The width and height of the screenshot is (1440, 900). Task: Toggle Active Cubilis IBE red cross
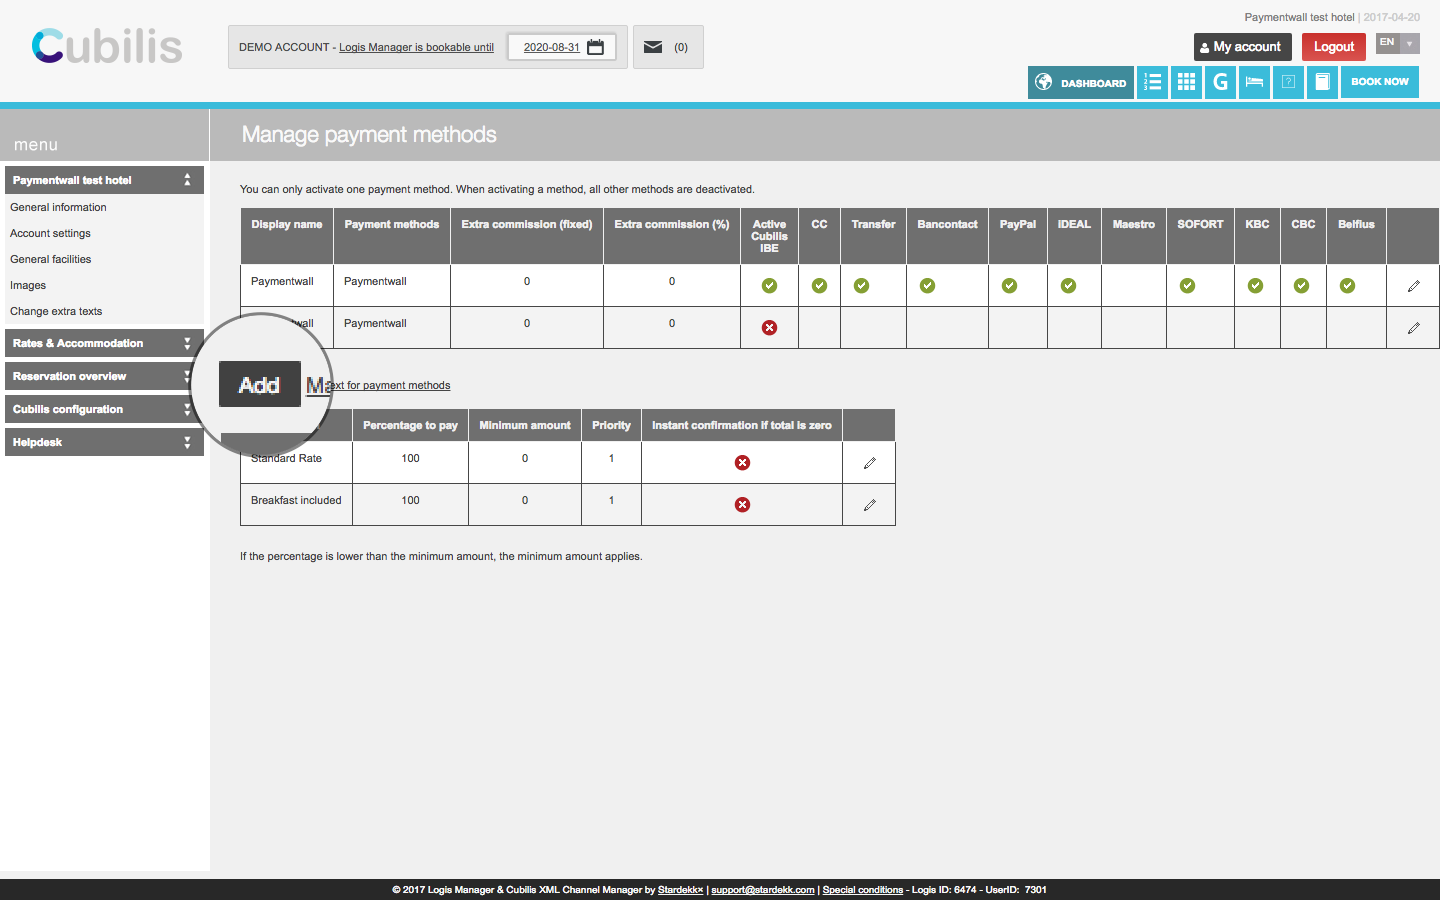769,328
